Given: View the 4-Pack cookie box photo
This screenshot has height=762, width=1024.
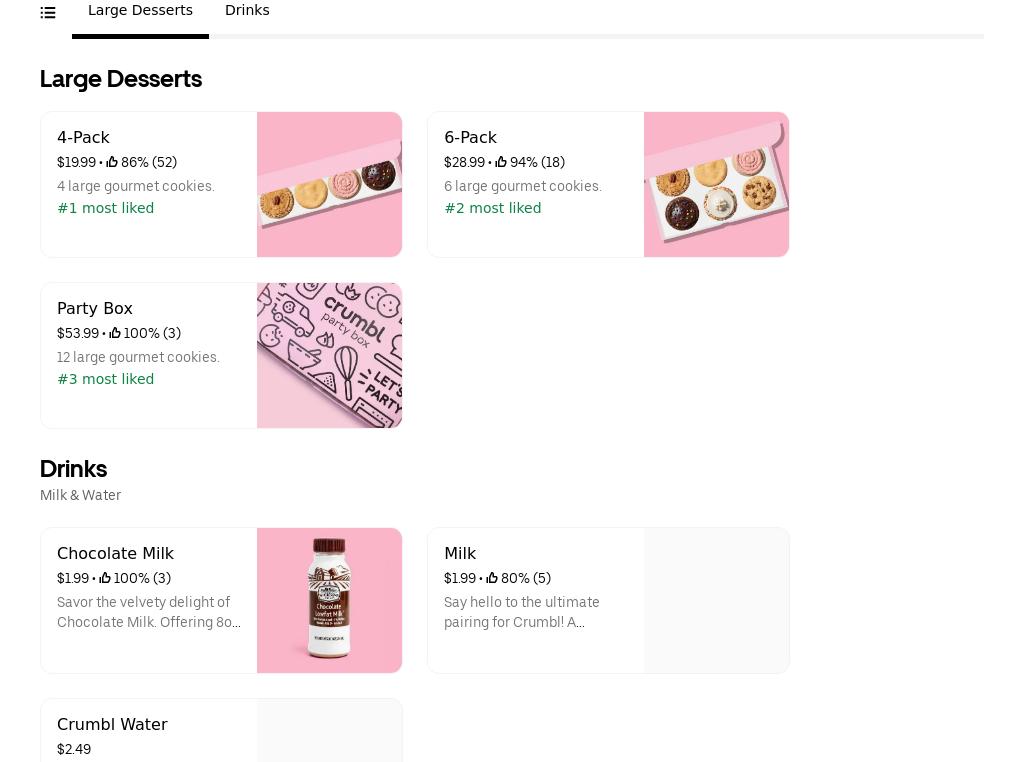Looking at the screenshot, I should click(x=329, y=184).
